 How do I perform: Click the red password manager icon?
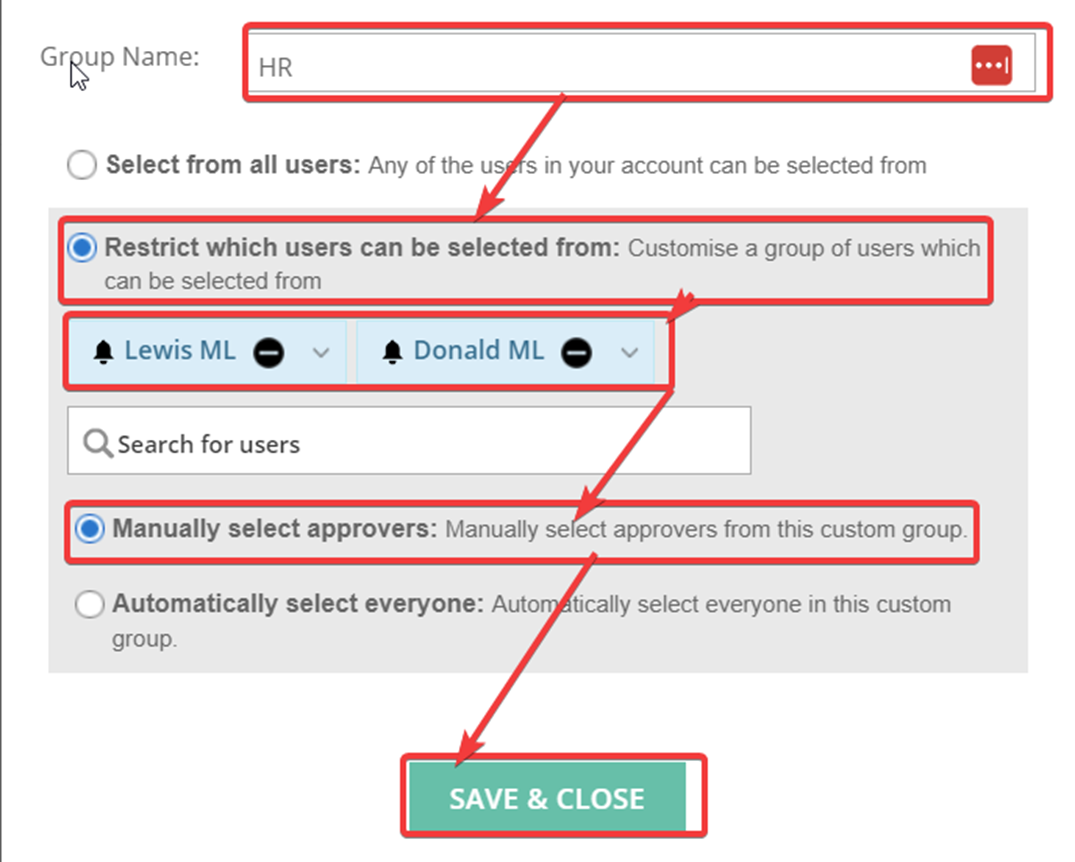point(991,66)
